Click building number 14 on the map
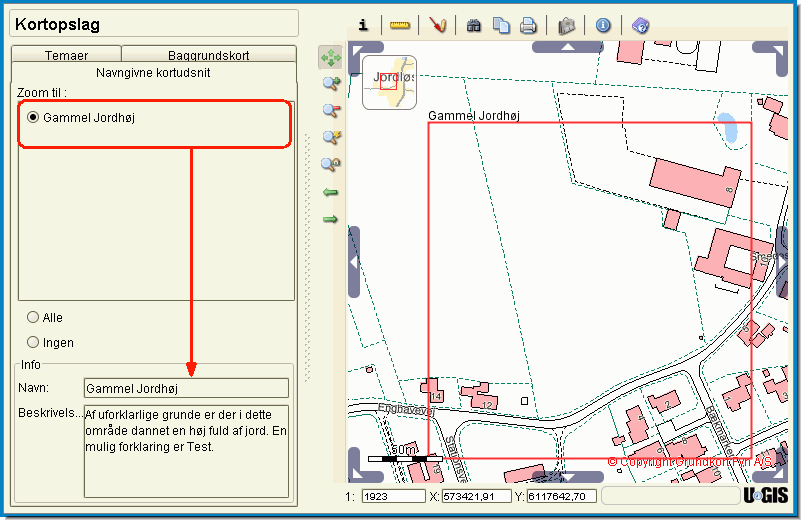 pyautogui.click(x=436, y=396)
